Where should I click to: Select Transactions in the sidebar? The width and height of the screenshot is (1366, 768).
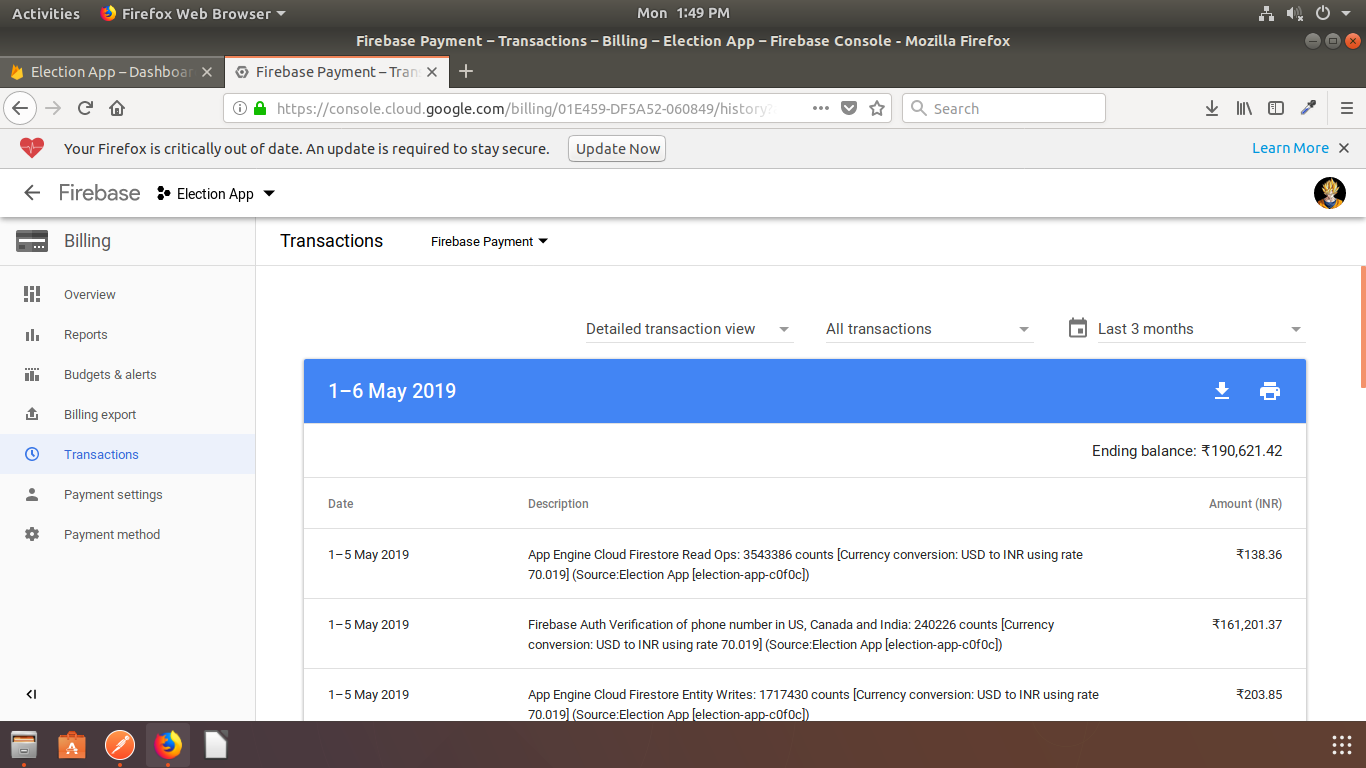[127, 454]
